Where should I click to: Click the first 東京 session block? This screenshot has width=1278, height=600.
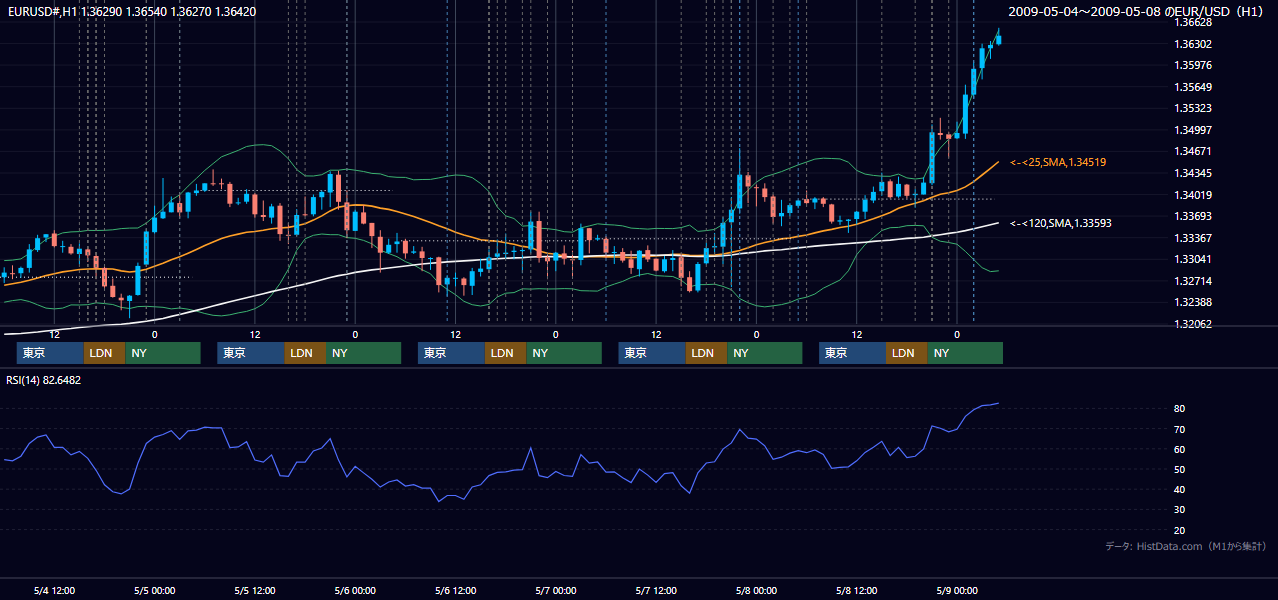50,353
